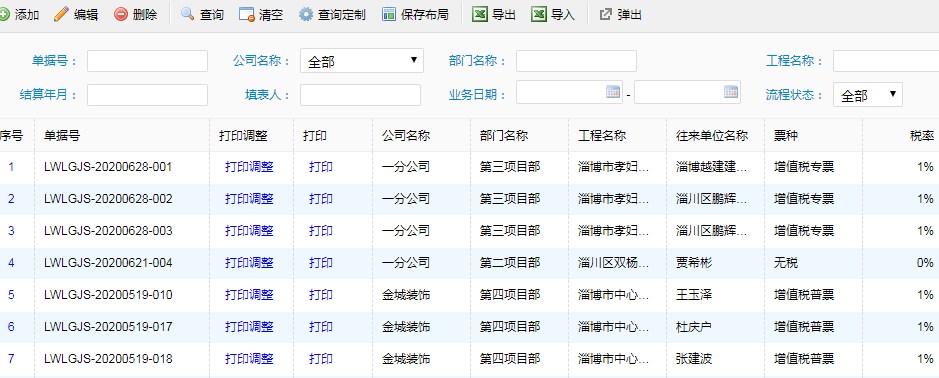This screenshot has width=939, height=378.
Task: Click 金城装饰 cell in row 5
Action: (x=406, y=295)
